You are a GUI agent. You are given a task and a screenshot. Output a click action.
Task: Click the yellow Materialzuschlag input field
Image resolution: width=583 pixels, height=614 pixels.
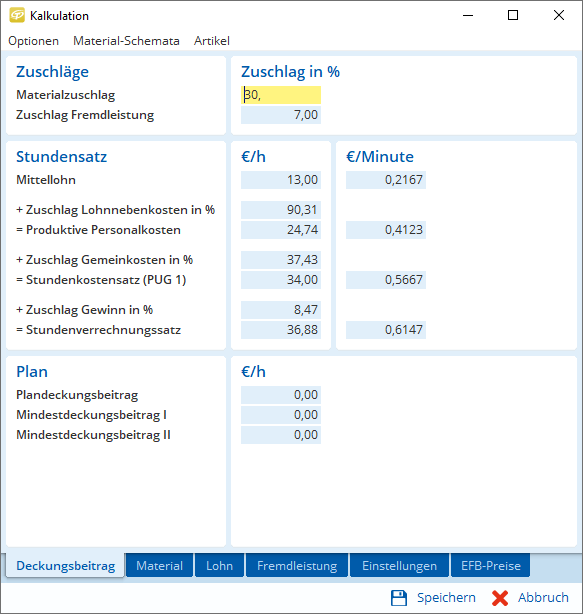pyautogui.click(x=281, y=95)
